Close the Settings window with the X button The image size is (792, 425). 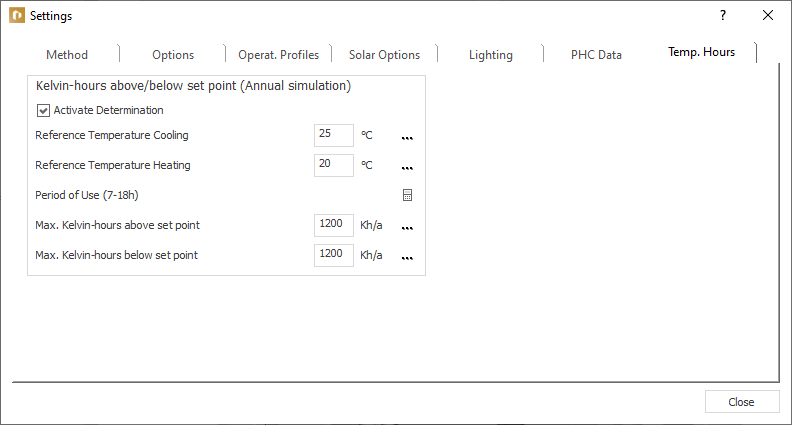coord(768,15)
